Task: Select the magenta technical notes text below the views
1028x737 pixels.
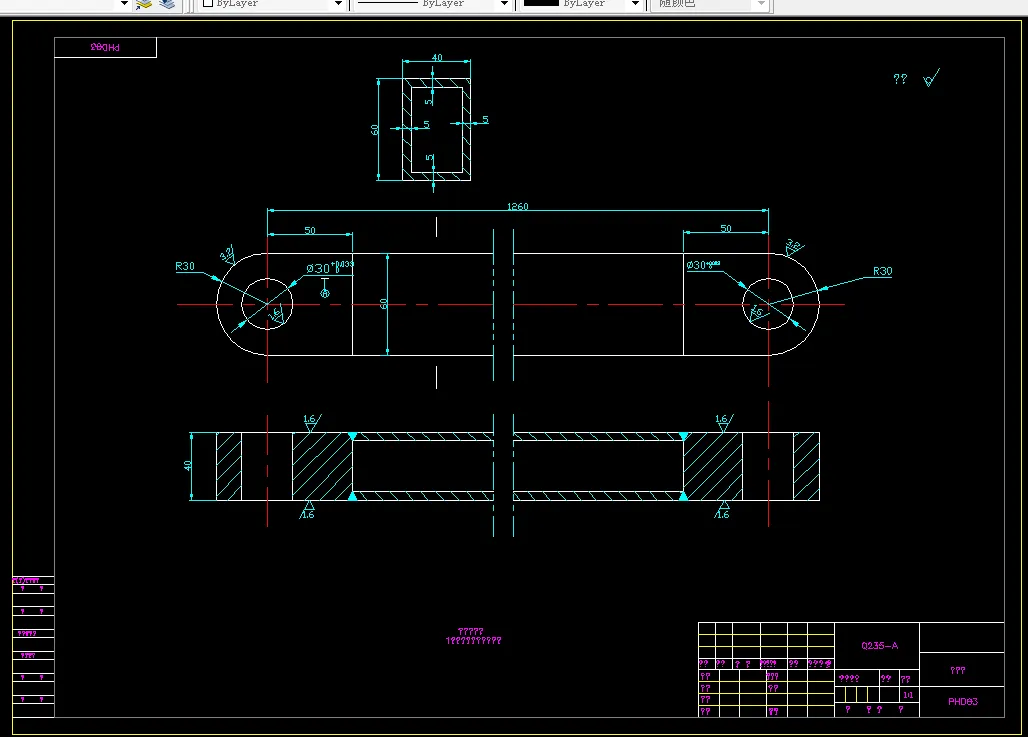Action: [x=473, y=636]
